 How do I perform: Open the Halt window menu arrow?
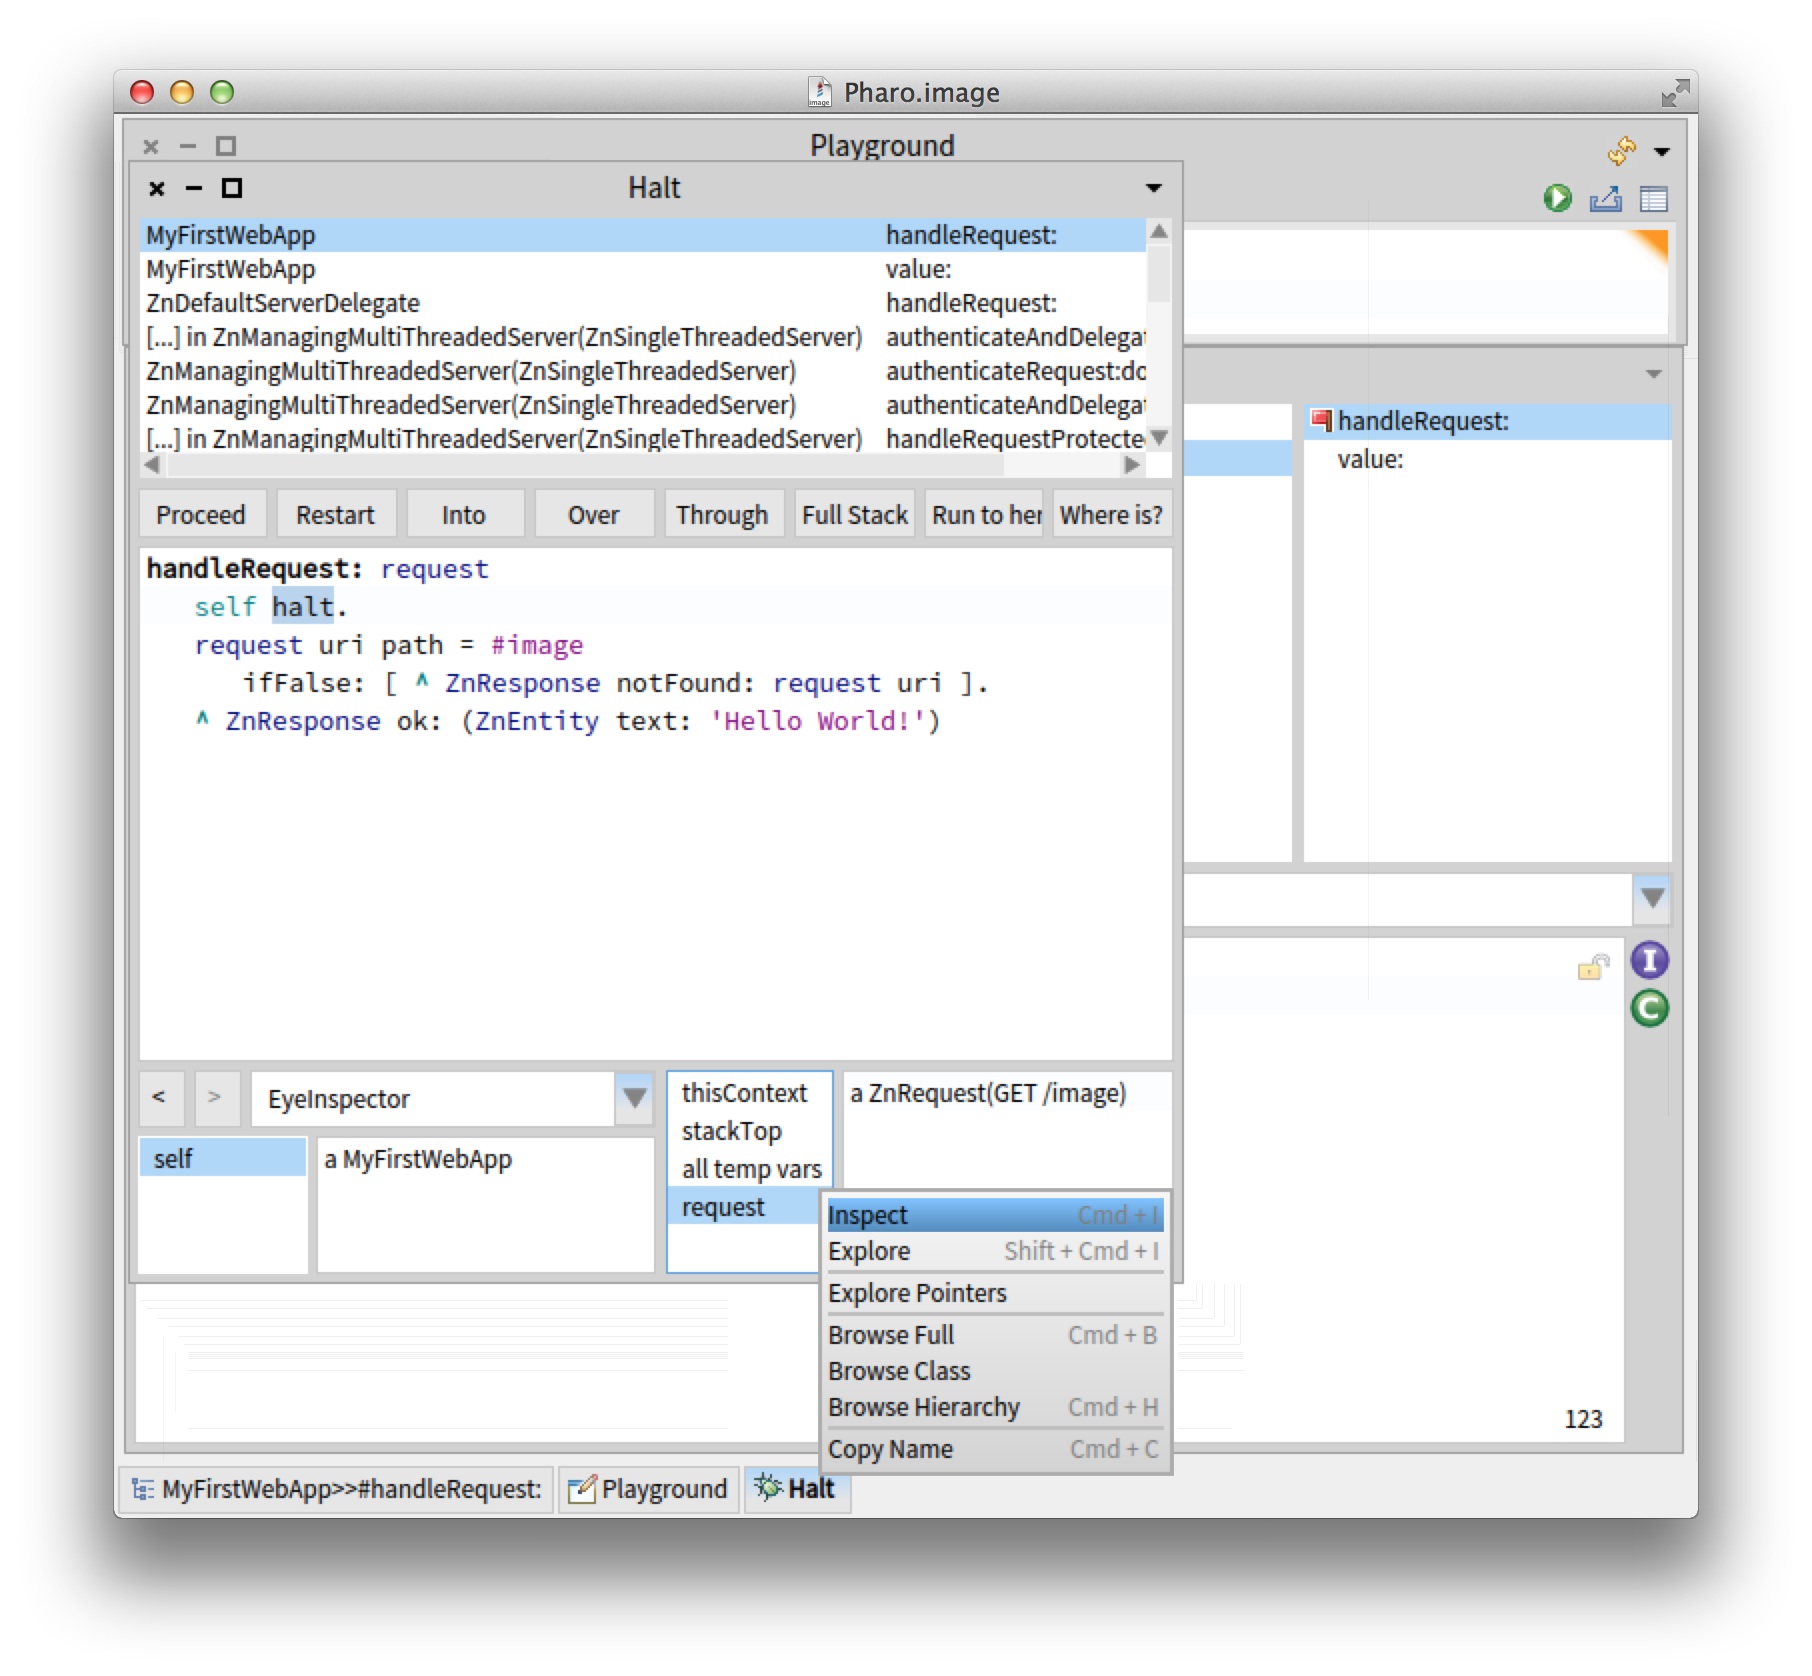(x=1153, y=188)
